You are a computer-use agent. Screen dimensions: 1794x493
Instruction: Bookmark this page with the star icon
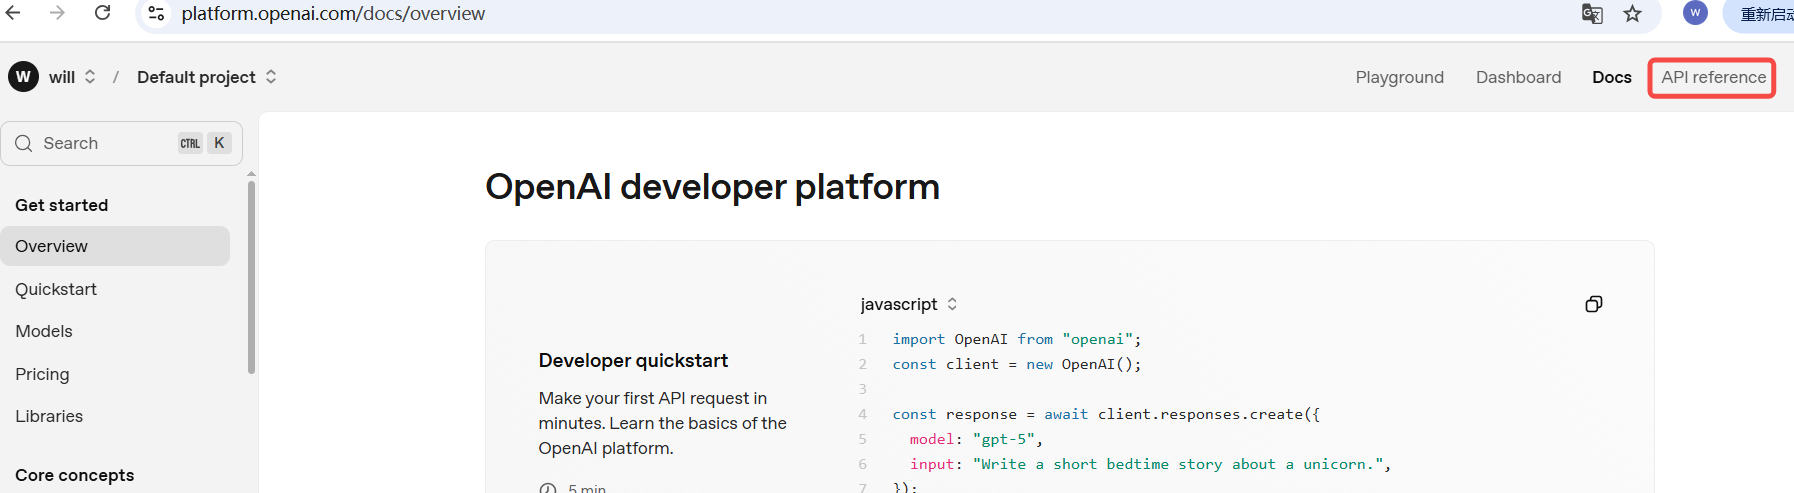click(x=1633, y=13)
